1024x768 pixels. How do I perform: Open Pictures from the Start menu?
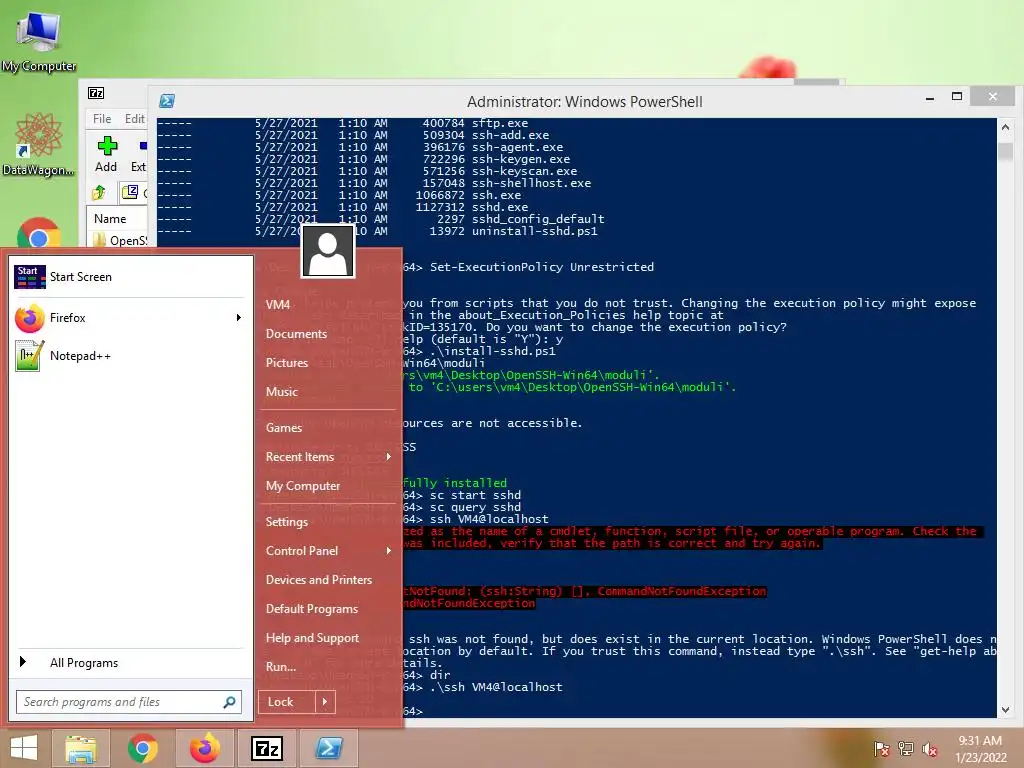[286, 362]
